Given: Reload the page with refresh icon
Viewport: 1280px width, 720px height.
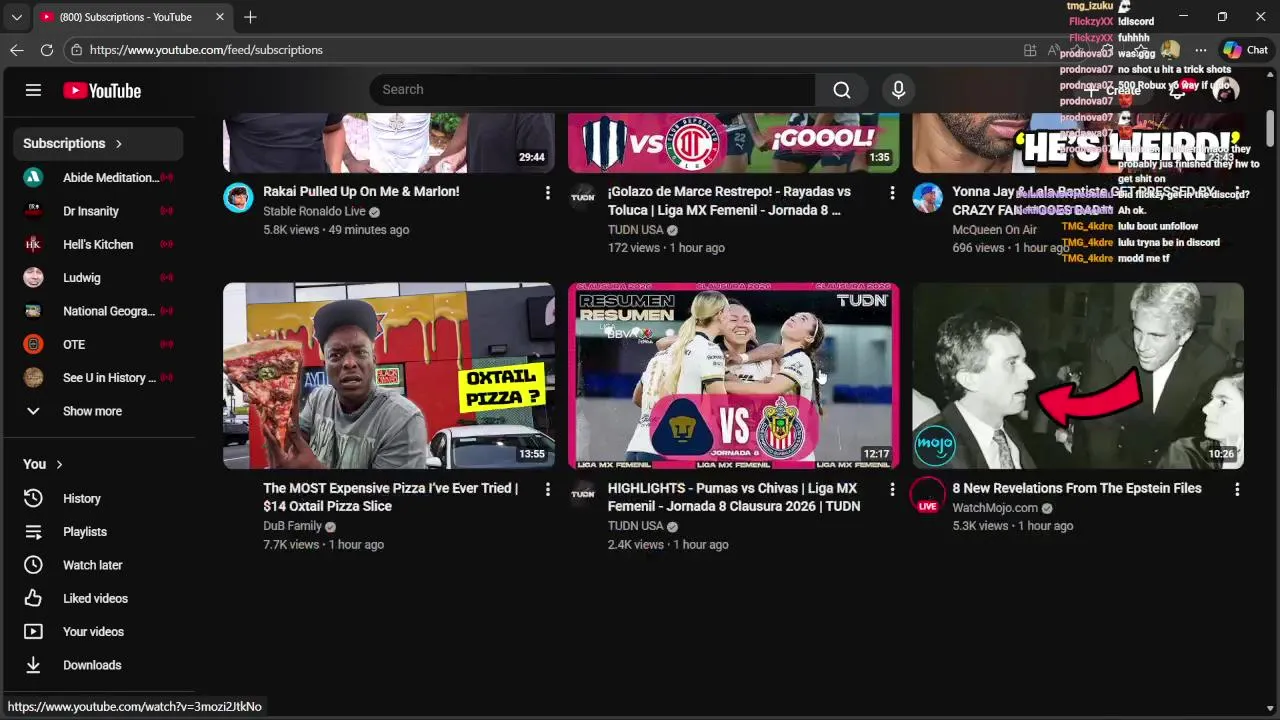Looking at the screenshot, I should coord(47,50).
